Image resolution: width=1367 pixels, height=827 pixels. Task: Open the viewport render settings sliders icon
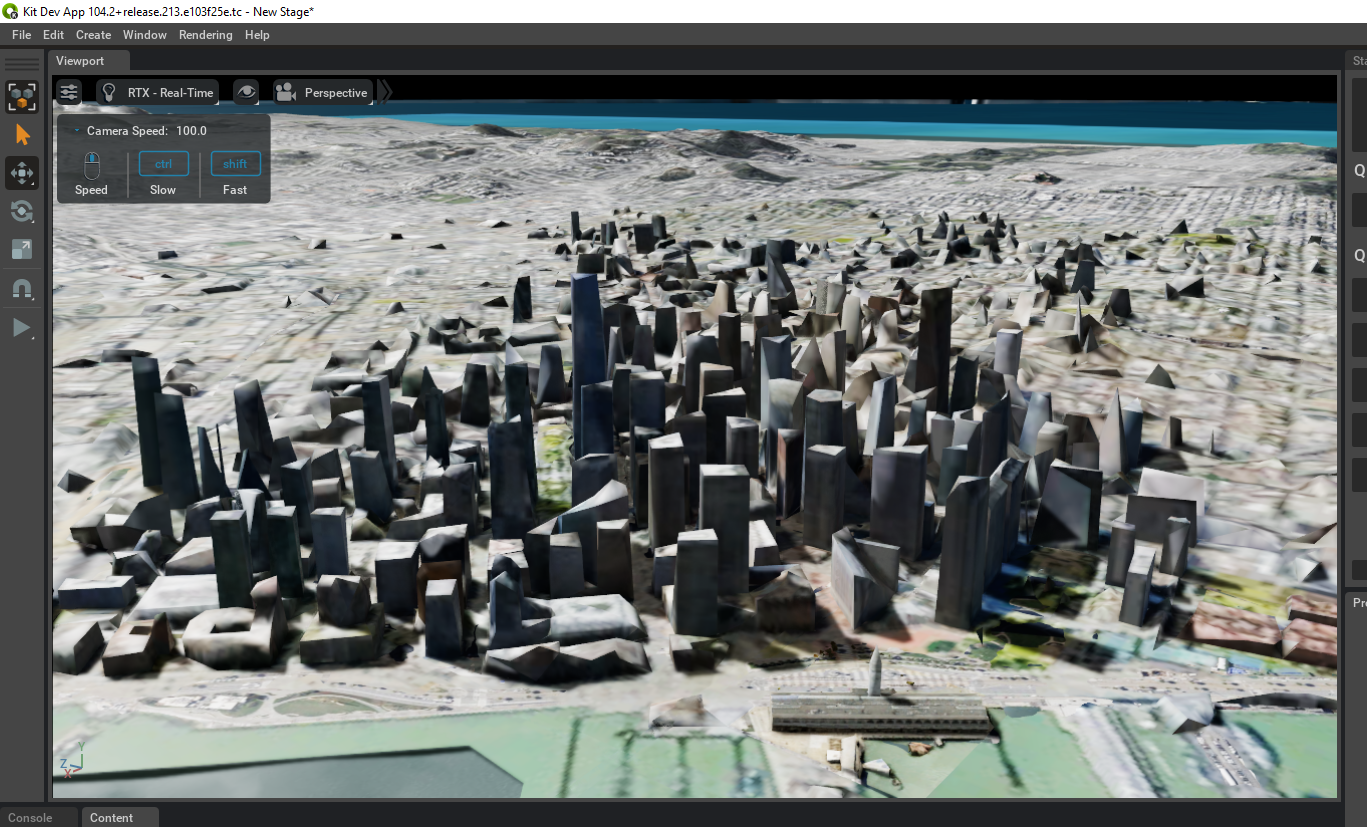tap(67, 91)
